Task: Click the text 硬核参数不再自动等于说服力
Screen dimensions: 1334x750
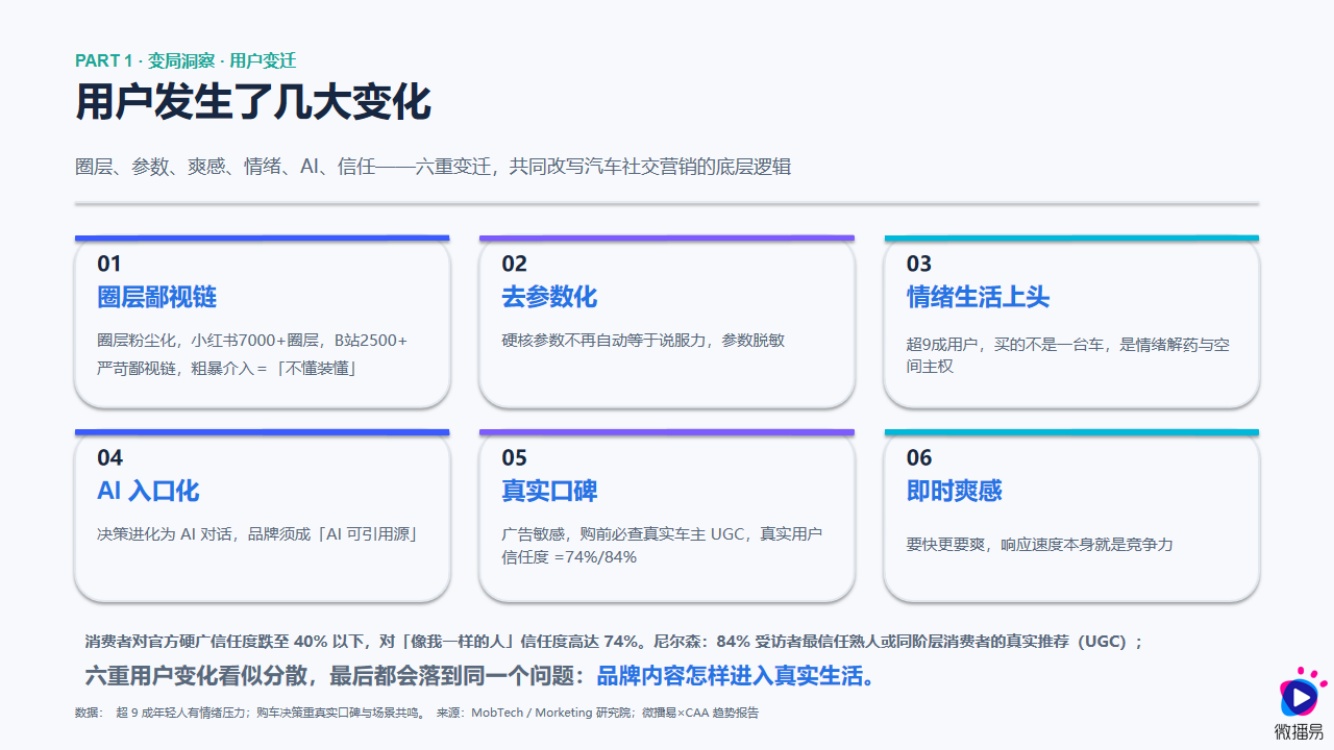Action: [643, 340]
